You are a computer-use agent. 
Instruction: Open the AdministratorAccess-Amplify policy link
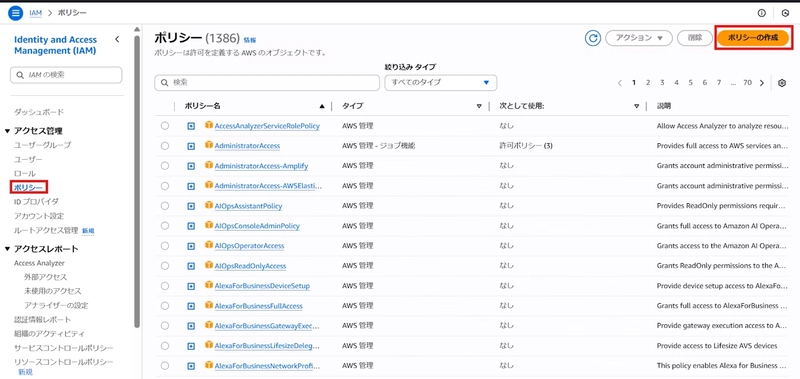[x=261, y=166]
